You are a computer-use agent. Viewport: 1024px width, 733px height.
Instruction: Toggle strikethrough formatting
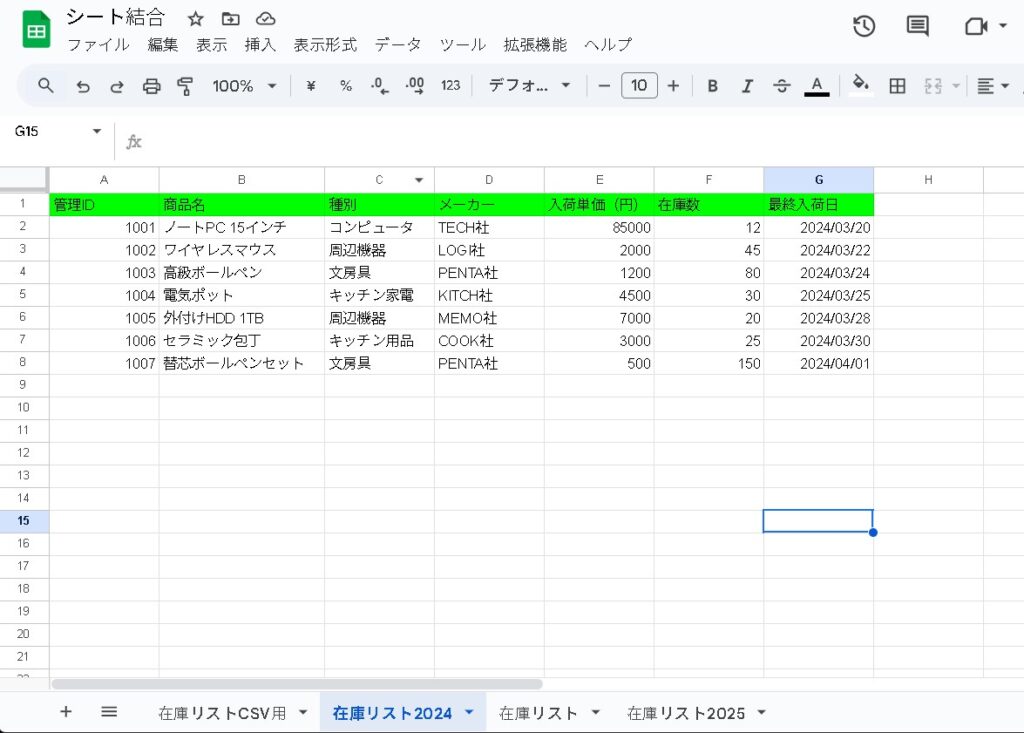coord(782,86)
